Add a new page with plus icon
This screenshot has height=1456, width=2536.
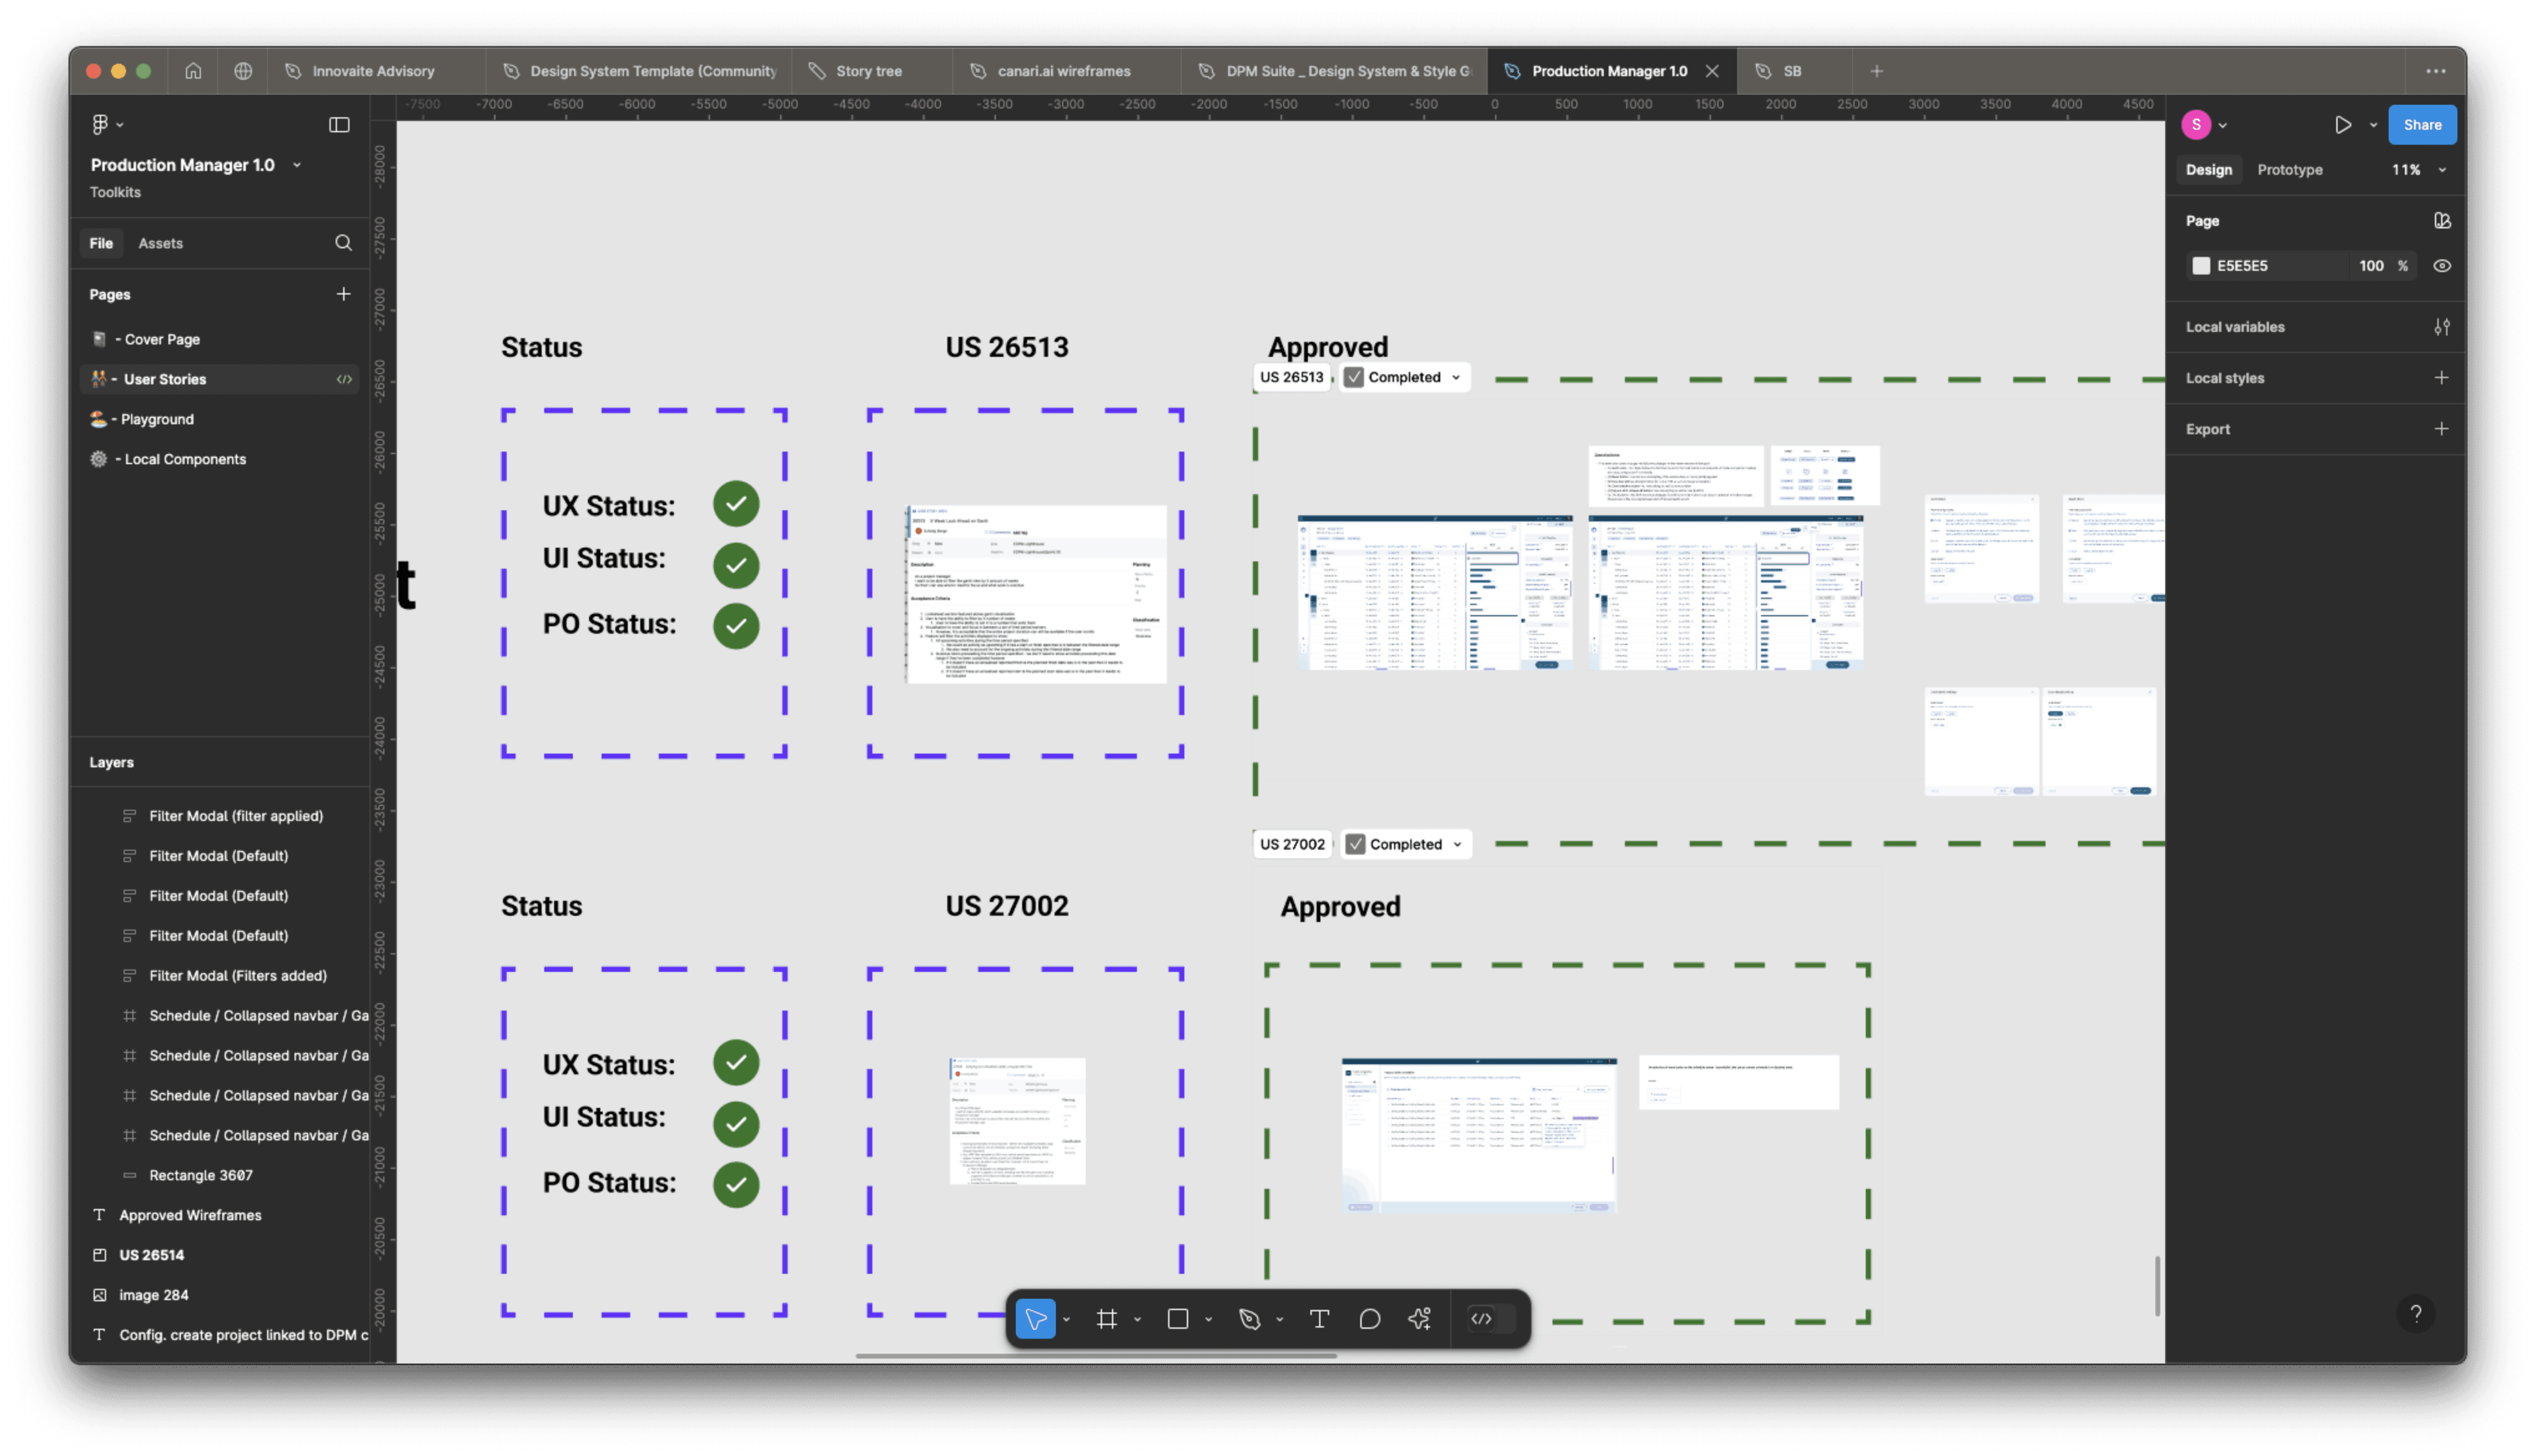[343, 294]
